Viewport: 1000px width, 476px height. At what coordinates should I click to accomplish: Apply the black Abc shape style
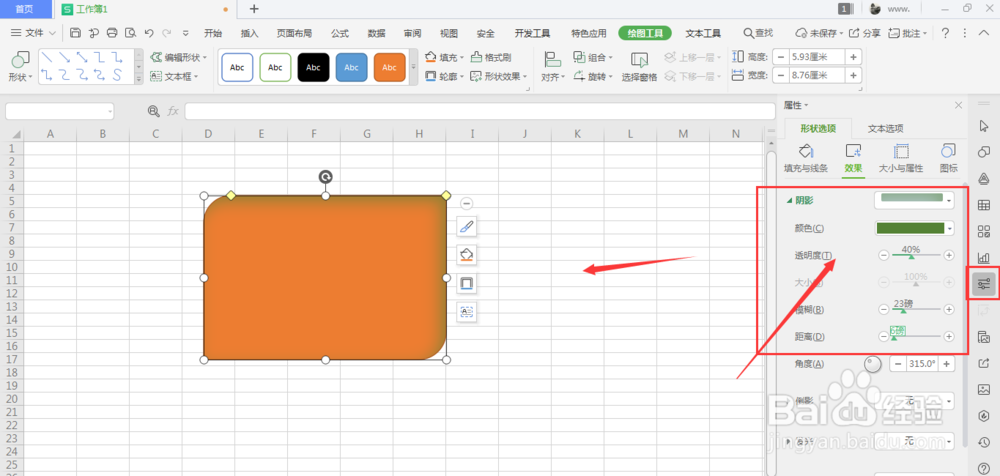tap(313, 67)
